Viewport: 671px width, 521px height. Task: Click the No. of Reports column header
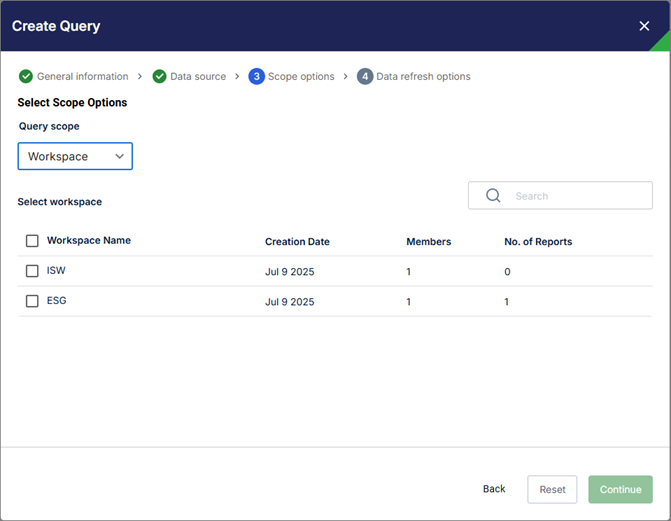pyautogui.click(x=538, y=241)
